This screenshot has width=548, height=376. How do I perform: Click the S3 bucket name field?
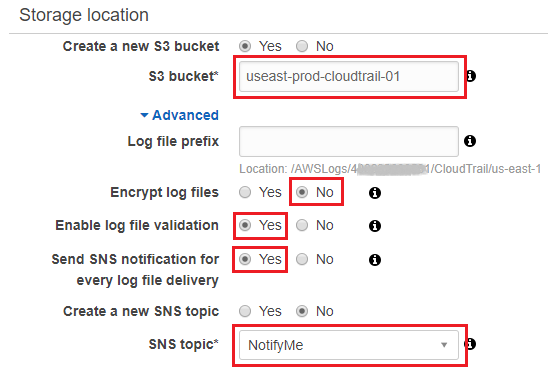pyautogui.click(x=349, y=76)
